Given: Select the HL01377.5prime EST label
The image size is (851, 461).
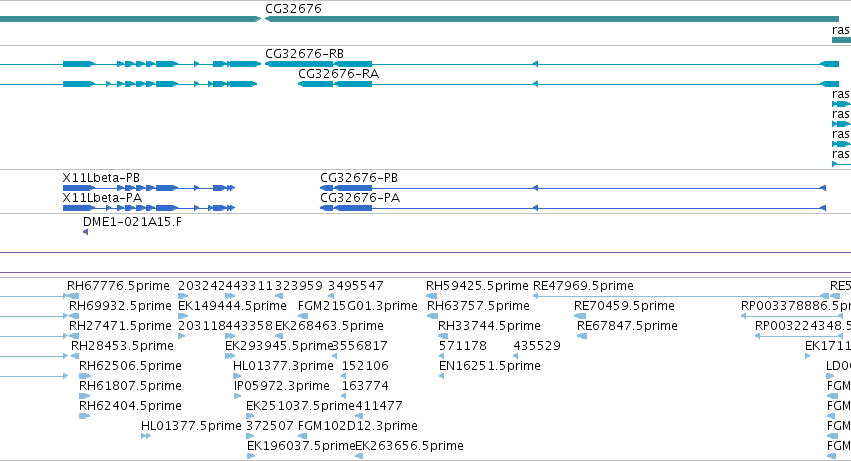Looking at the screenshot, I should [x=191, y=426].
